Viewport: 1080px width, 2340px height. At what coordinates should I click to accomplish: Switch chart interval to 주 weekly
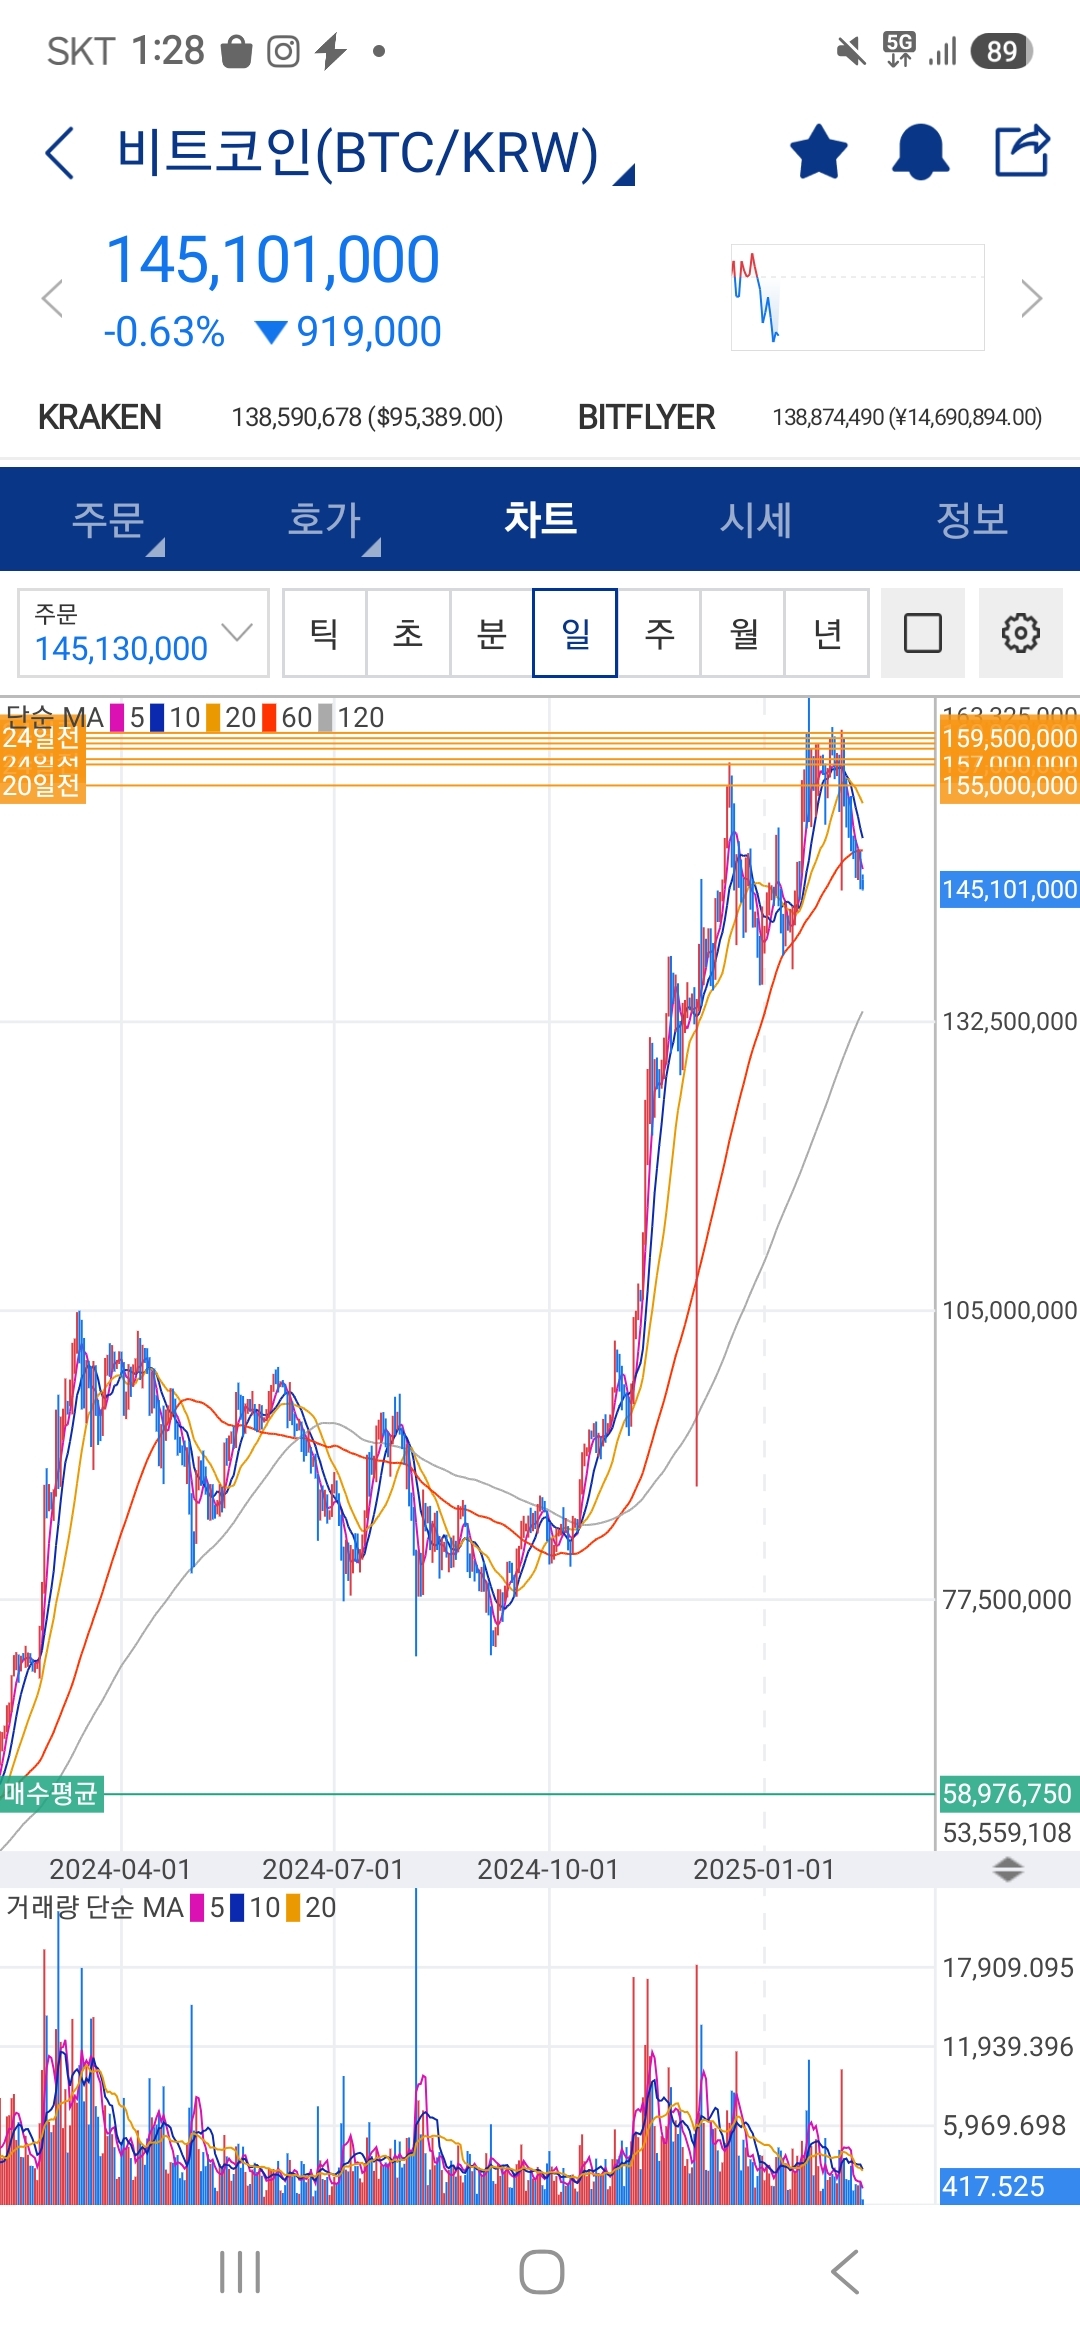[x=659, y=633]
